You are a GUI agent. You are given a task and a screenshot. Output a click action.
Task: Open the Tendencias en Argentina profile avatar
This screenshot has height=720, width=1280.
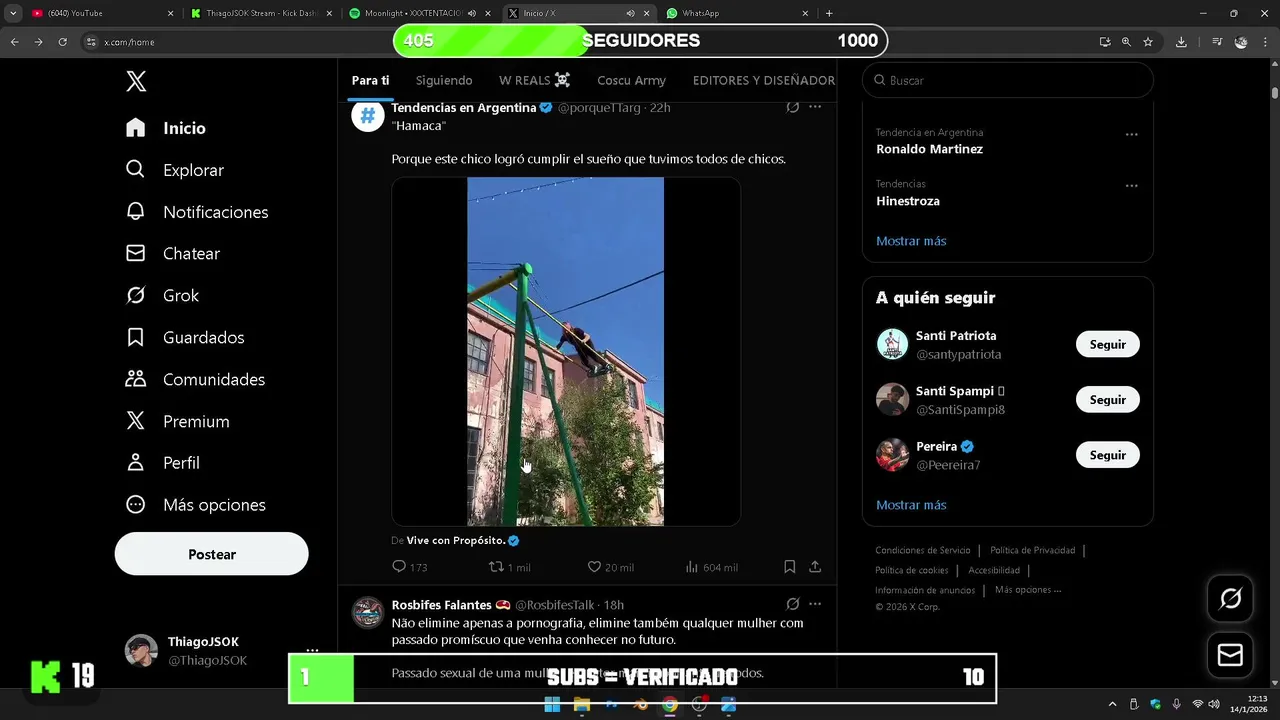368,115
